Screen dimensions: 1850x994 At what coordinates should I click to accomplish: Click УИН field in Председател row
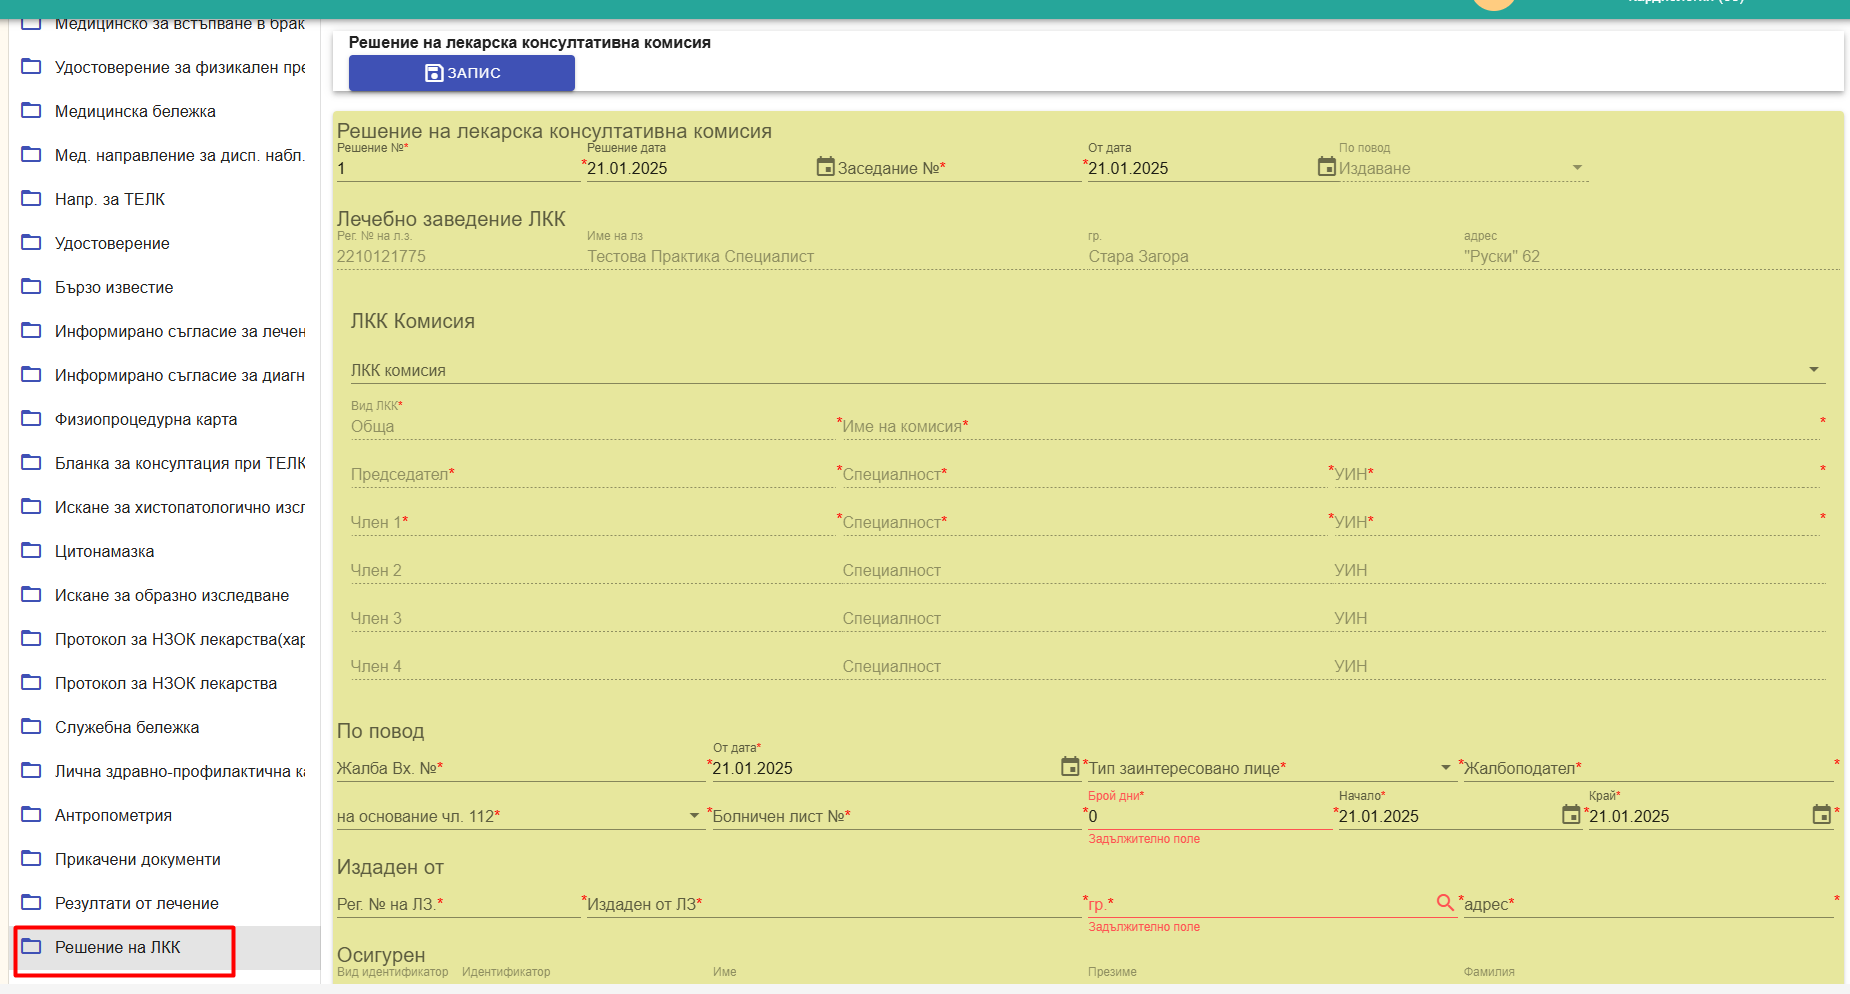click(1576, 474)
